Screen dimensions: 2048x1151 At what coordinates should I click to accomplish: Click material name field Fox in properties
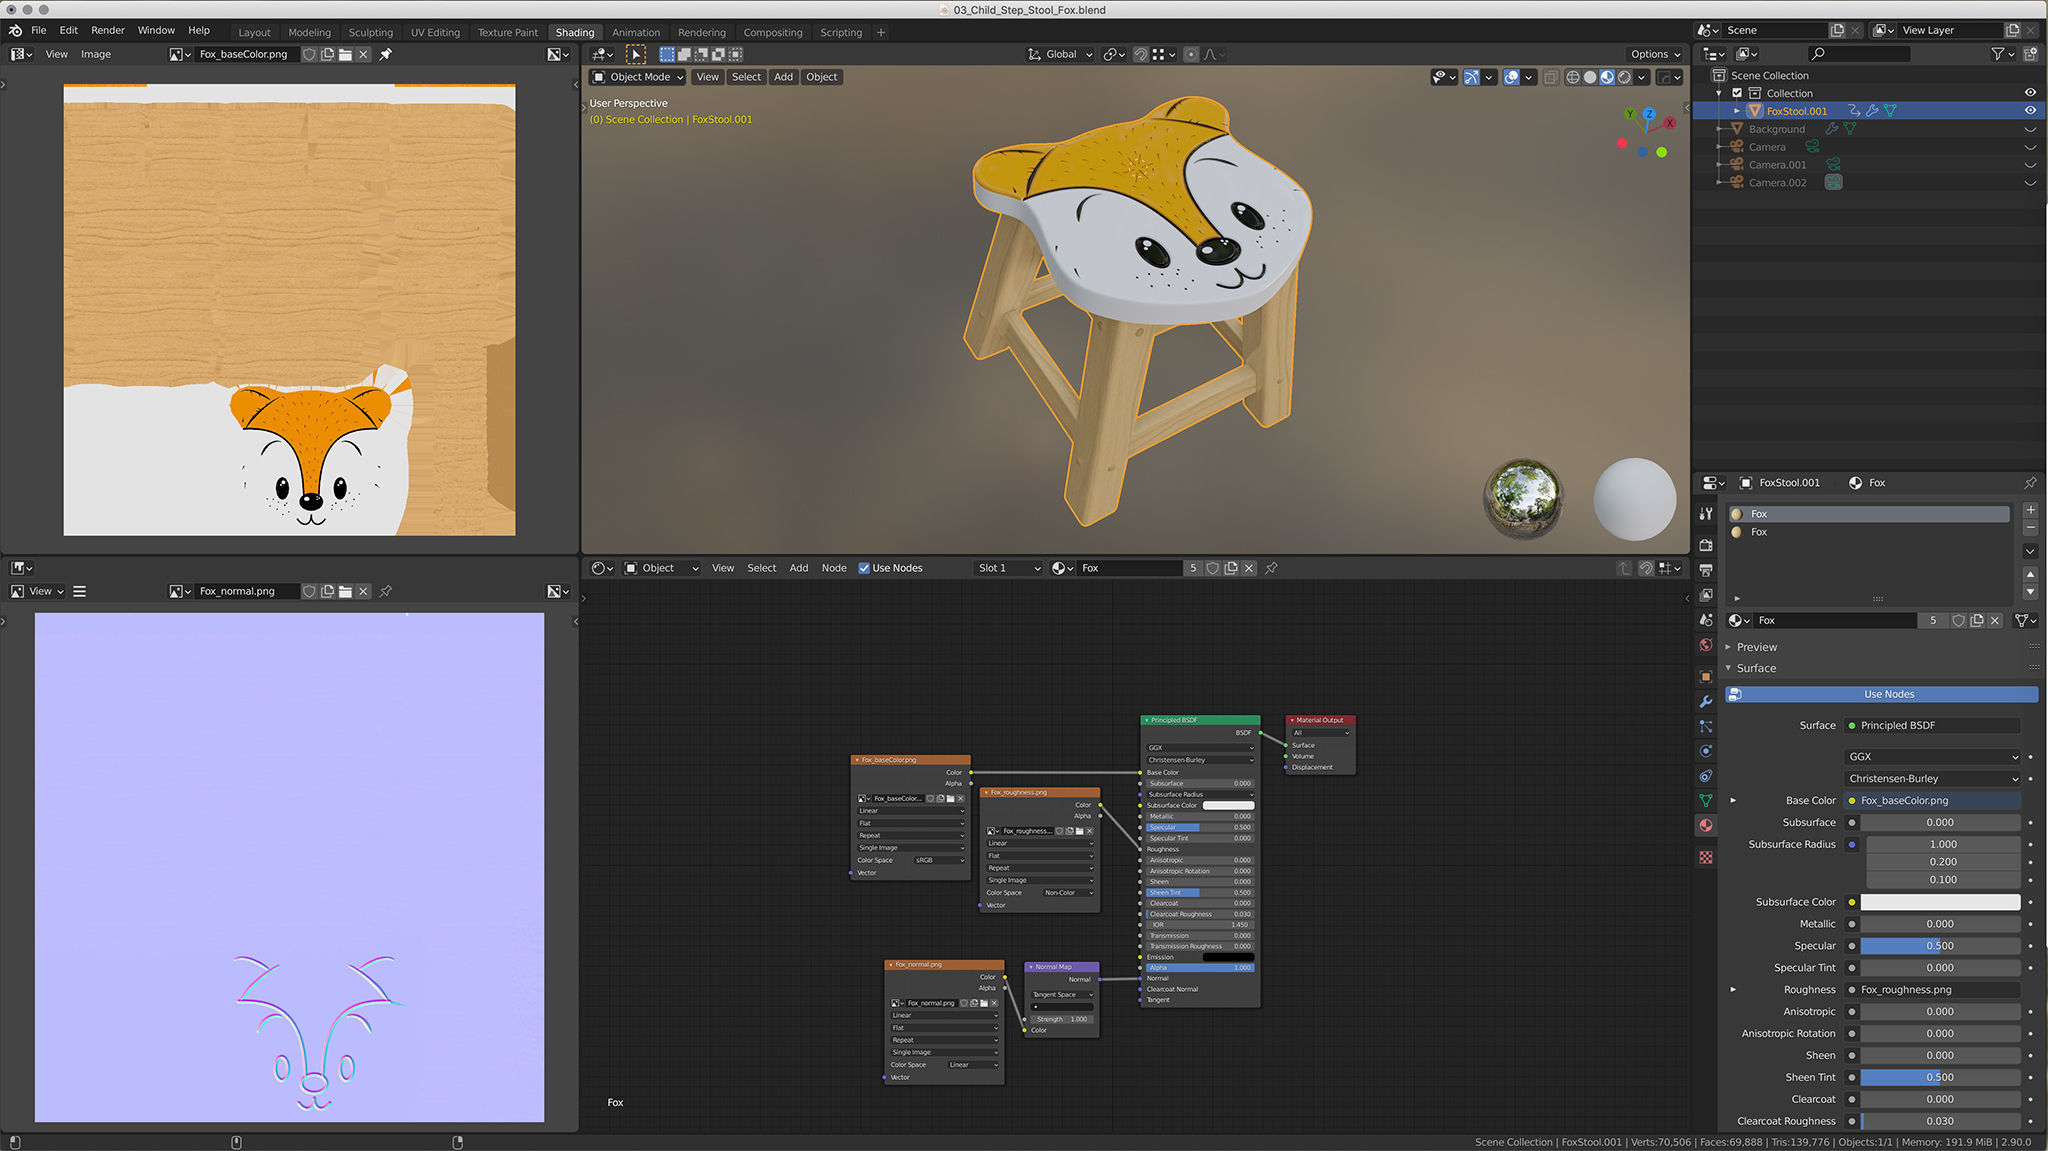tap(1835, 621)
